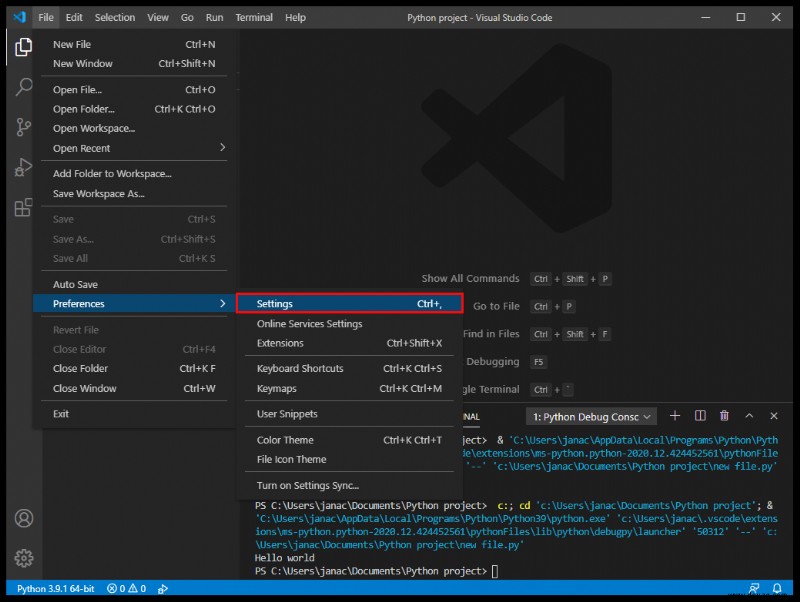Click the 'Hello world' terminal output
Image resolution: width=800 pixels, height=602 pixels.
(284, 558)
